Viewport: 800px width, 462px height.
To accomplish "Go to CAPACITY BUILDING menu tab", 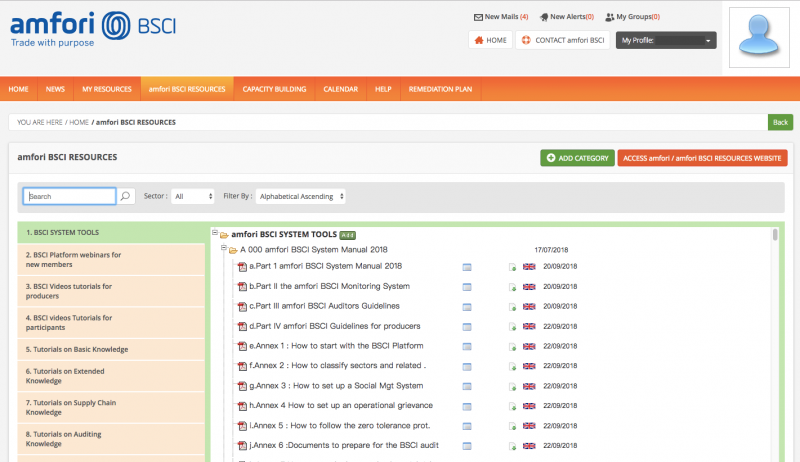I will click(274, 89).
